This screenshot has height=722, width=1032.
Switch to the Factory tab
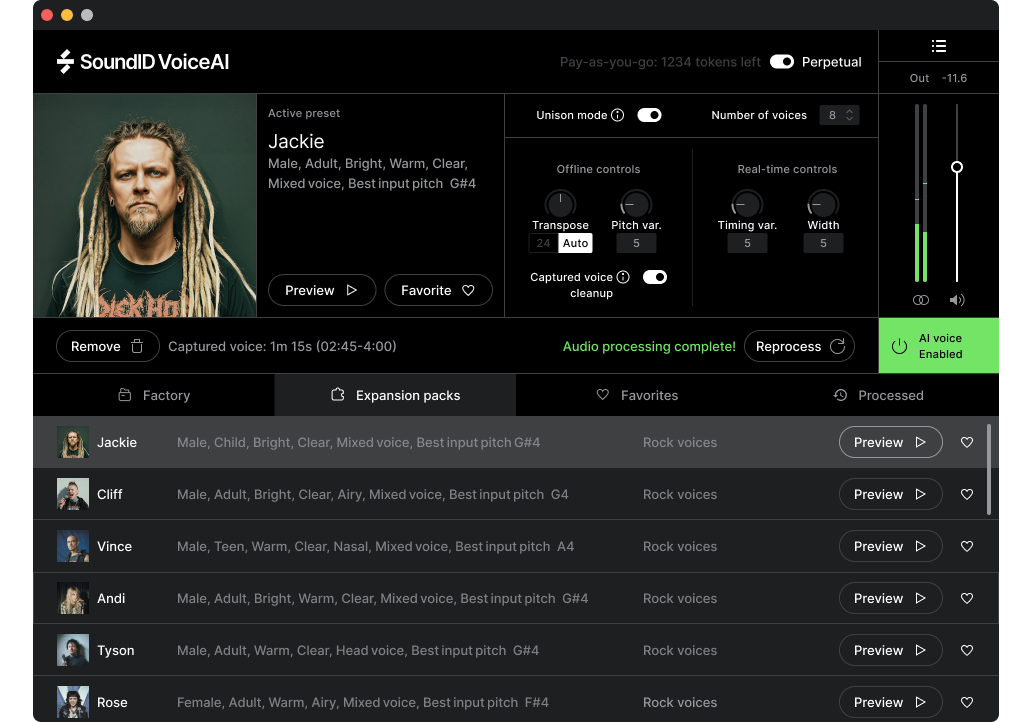click(154, 395)
